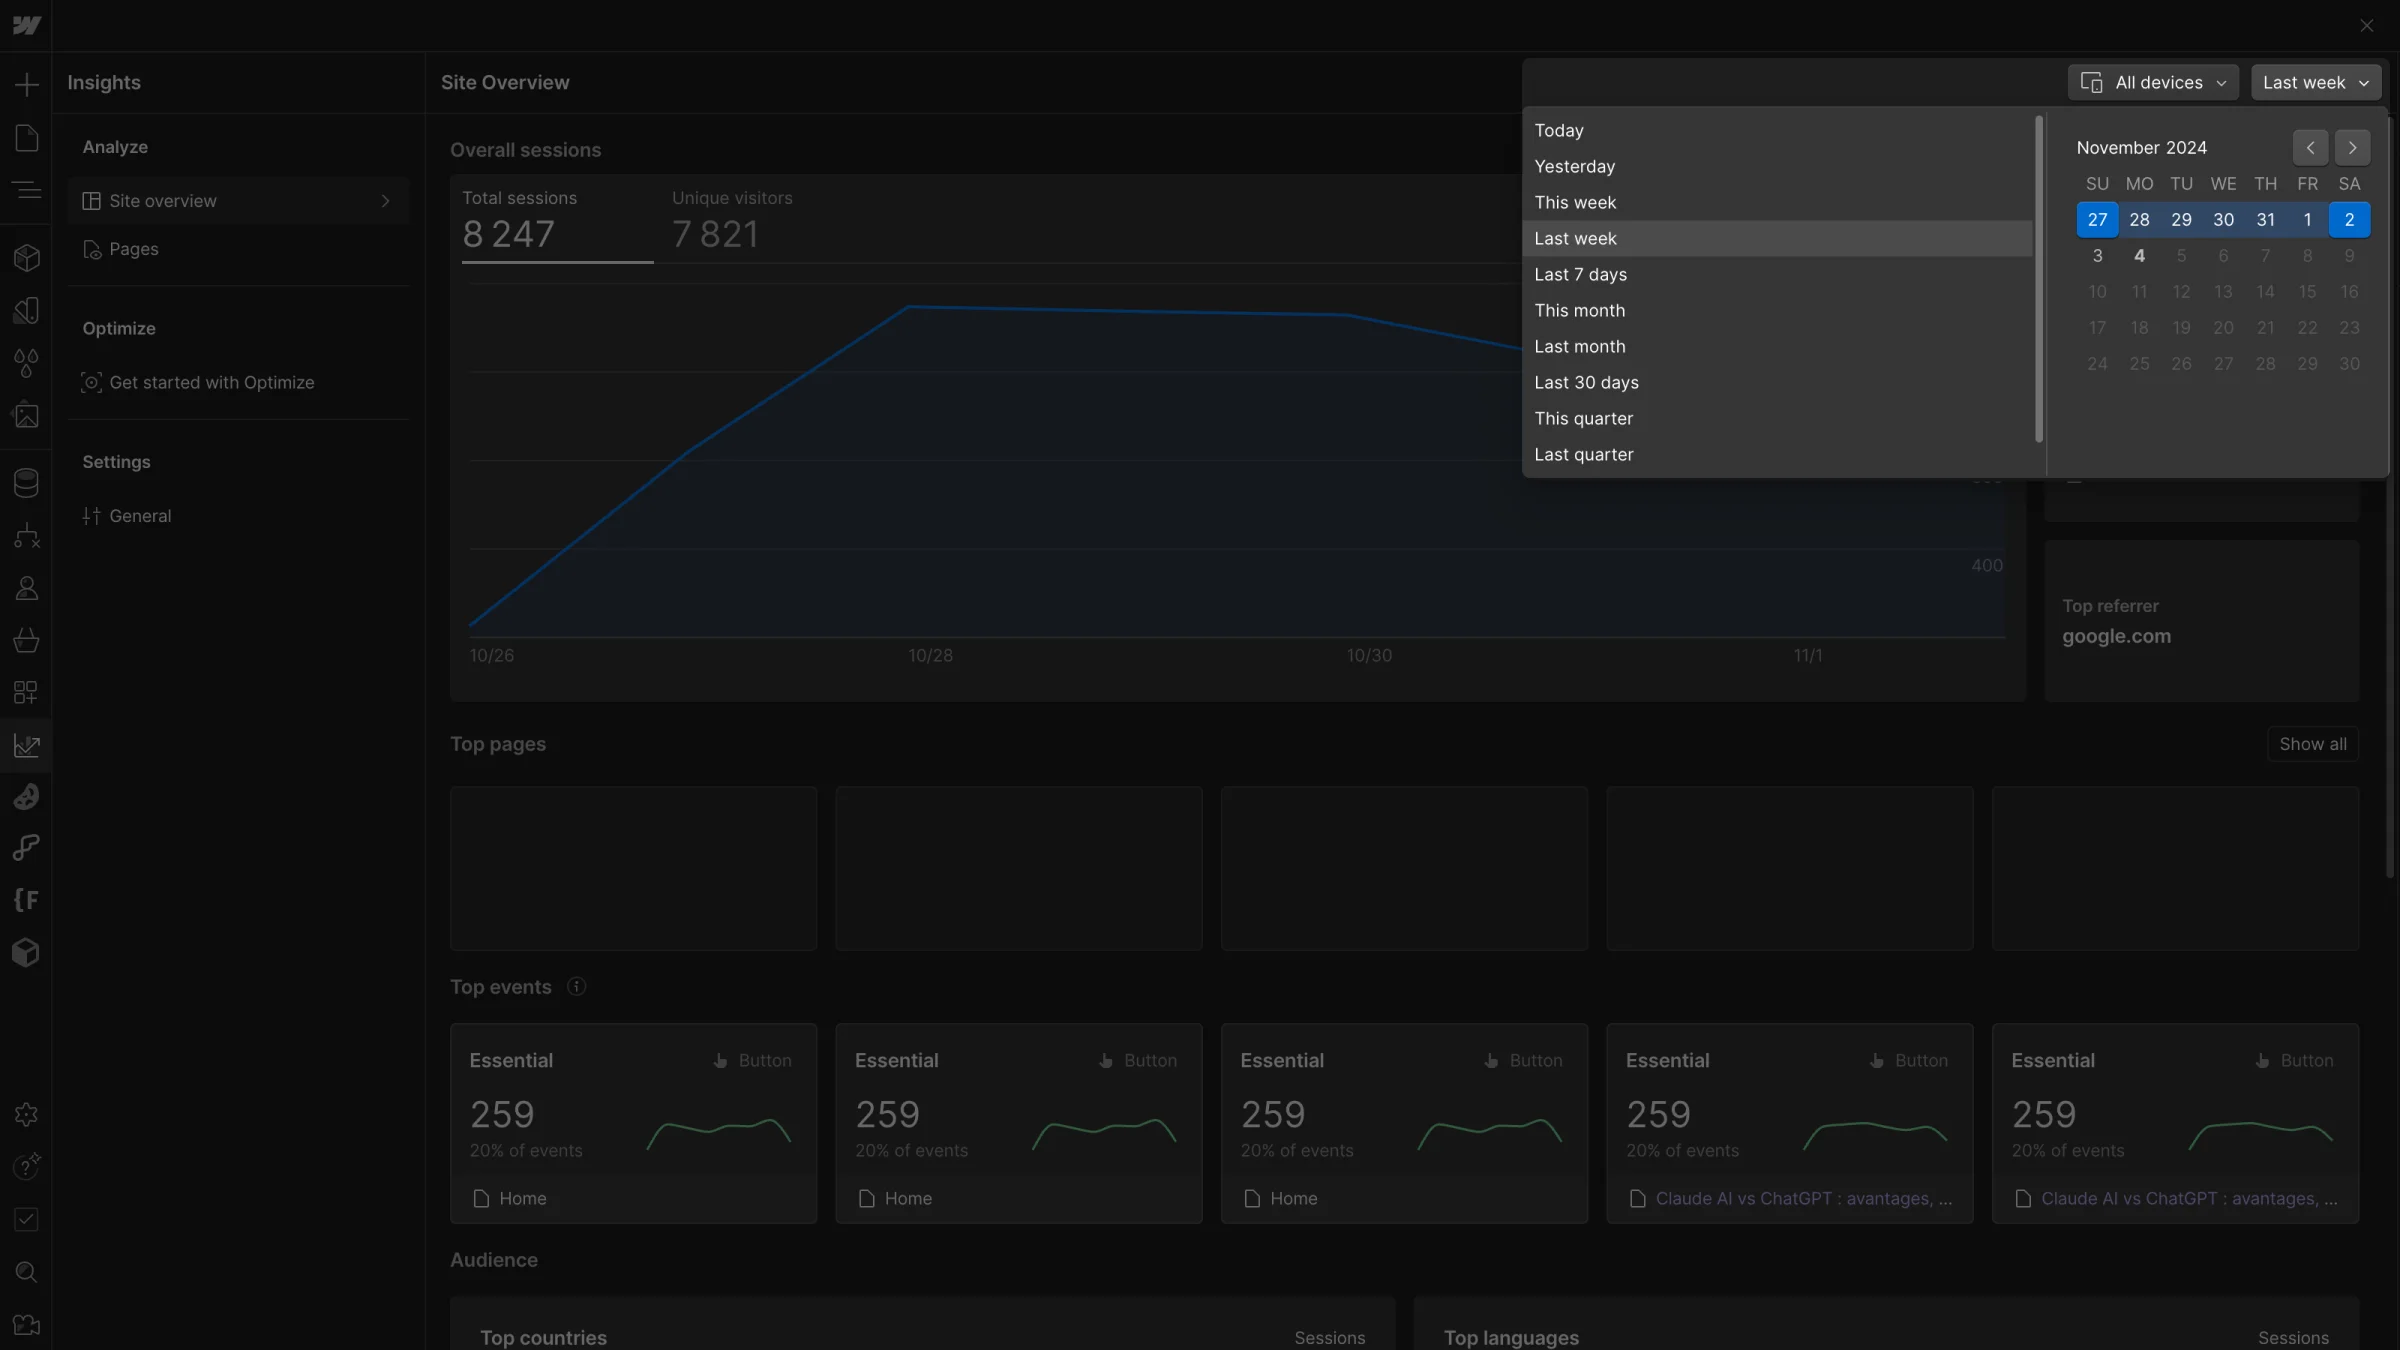Click the Show all button for Top pages

coord(2313,744)
